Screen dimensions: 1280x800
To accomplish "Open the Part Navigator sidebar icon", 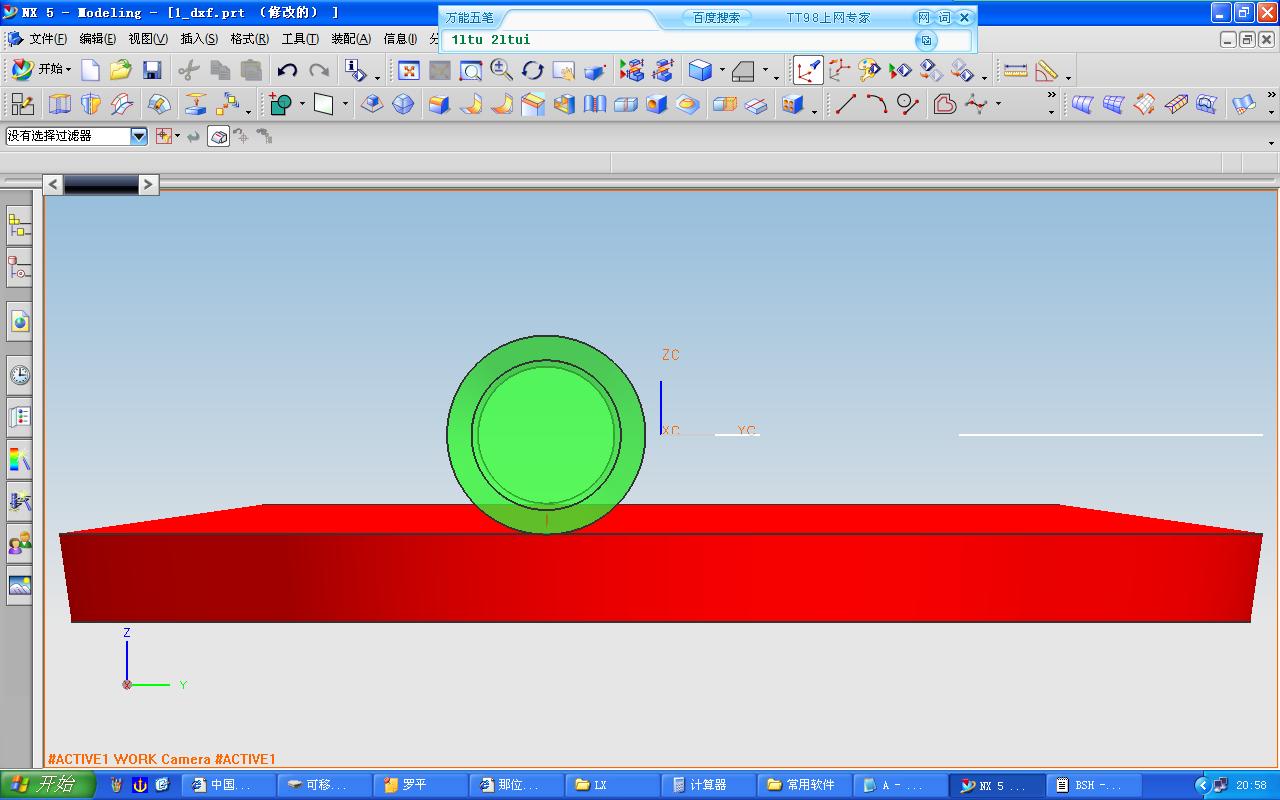I will [x=19, y=268].
